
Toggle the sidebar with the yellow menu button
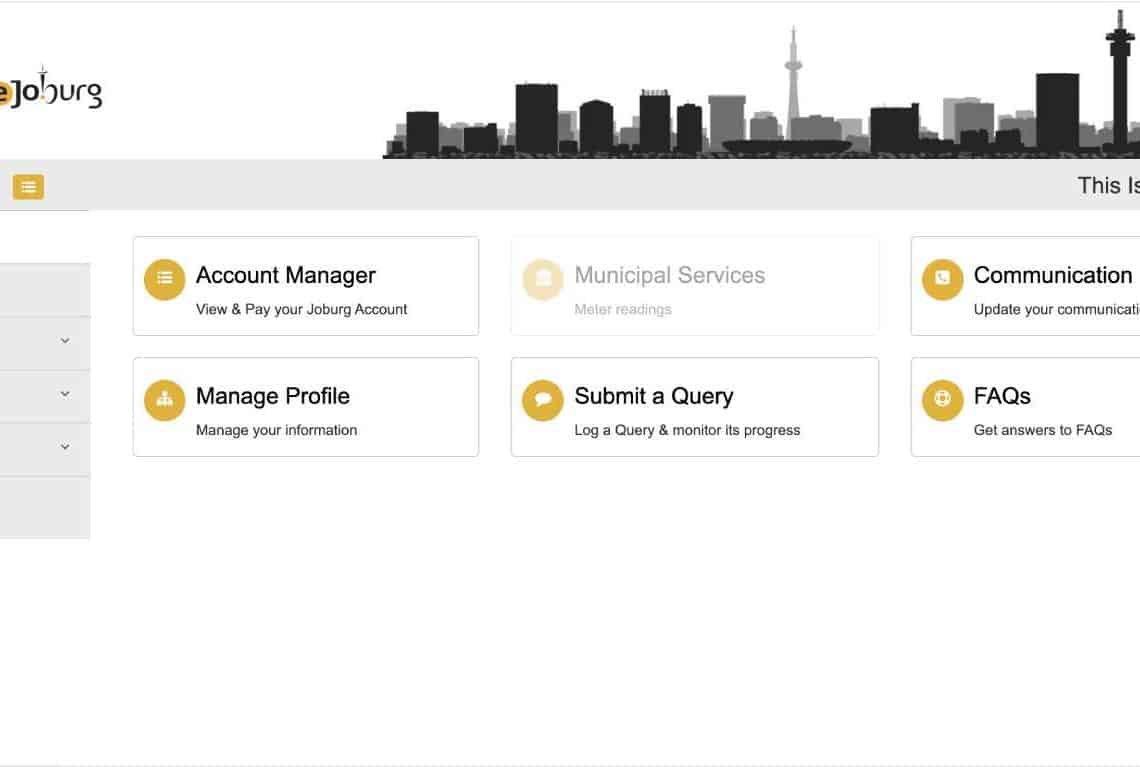tap(28, 186)
